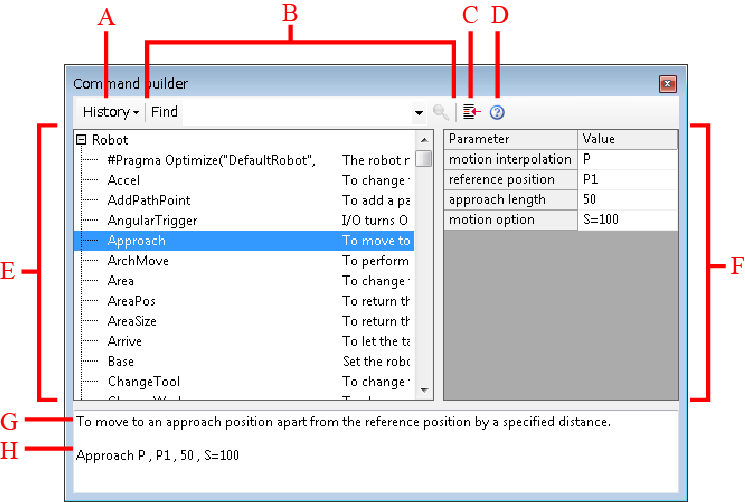Collapse the Robot tree node
Image resolution: width=745 pixels, height=502 pixels.
click(x=82, y=141)
